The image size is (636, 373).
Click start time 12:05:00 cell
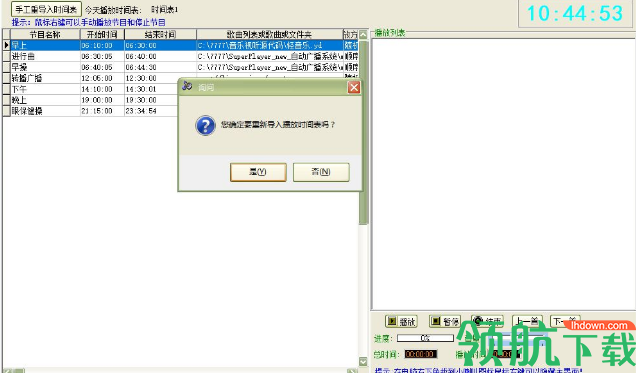coord(102,78)
